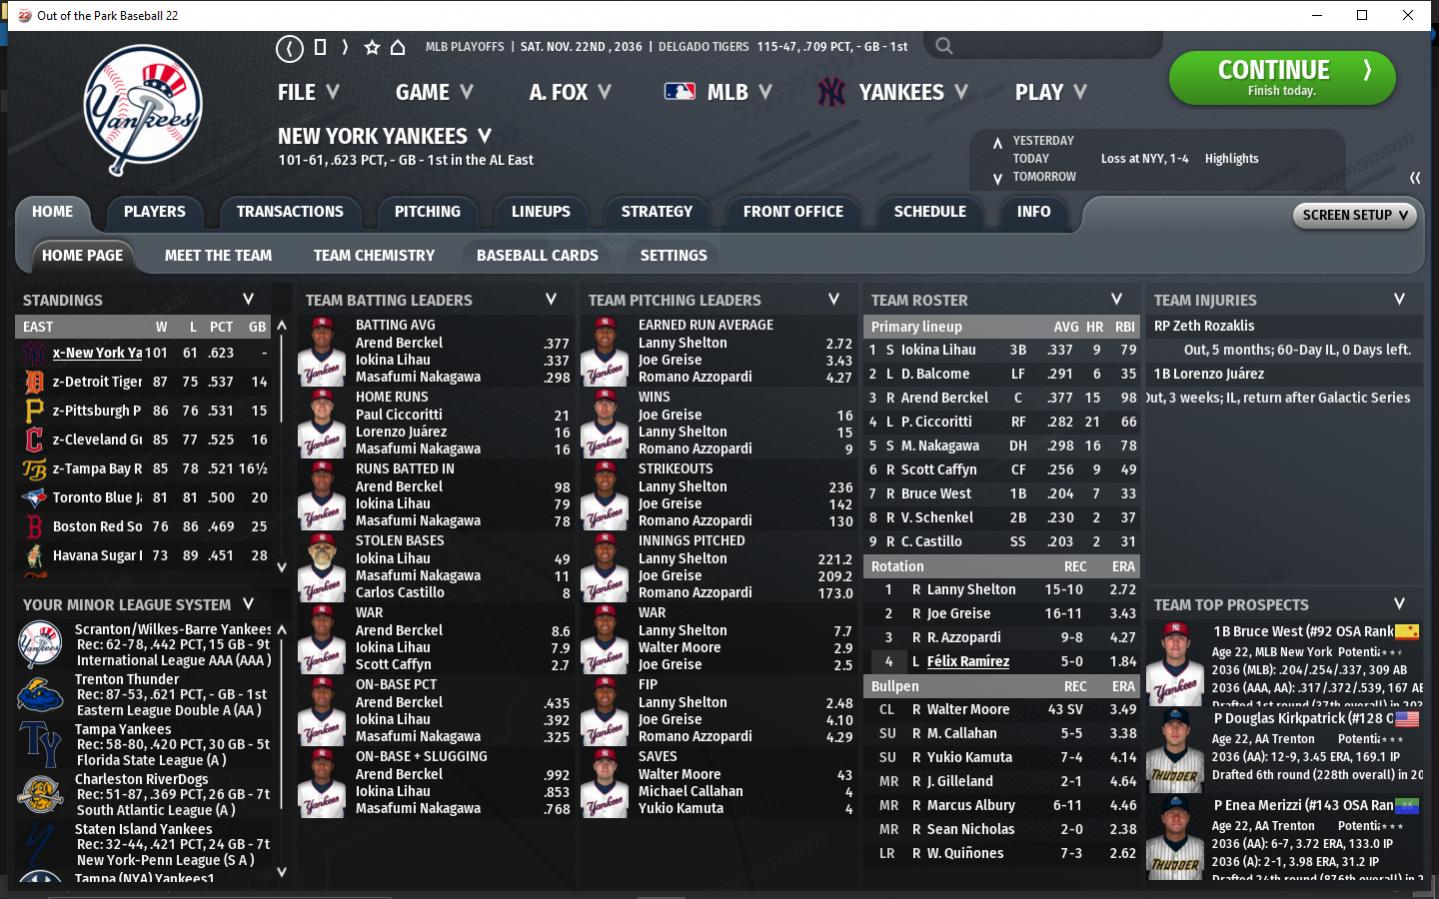Image resolution: width=1439 pixels, height=899 pixels.
Task: Click the Tampa Bay logo in standings
Action: click(34, 469)
